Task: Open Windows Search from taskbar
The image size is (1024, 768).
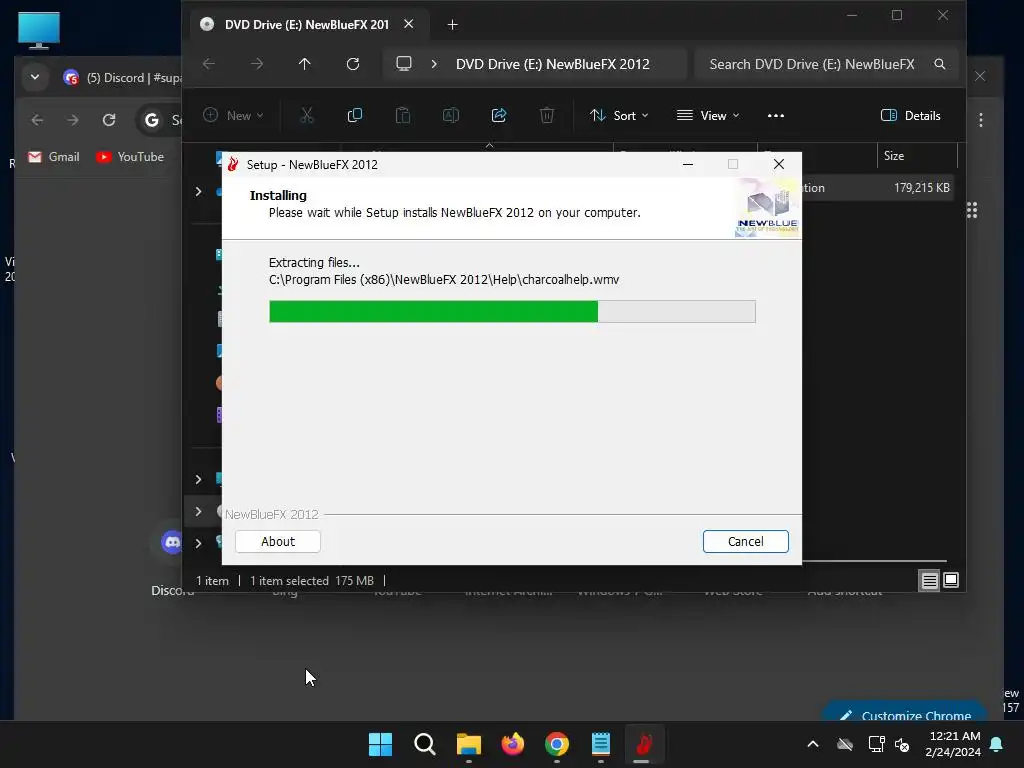Action: coord(424,744)
